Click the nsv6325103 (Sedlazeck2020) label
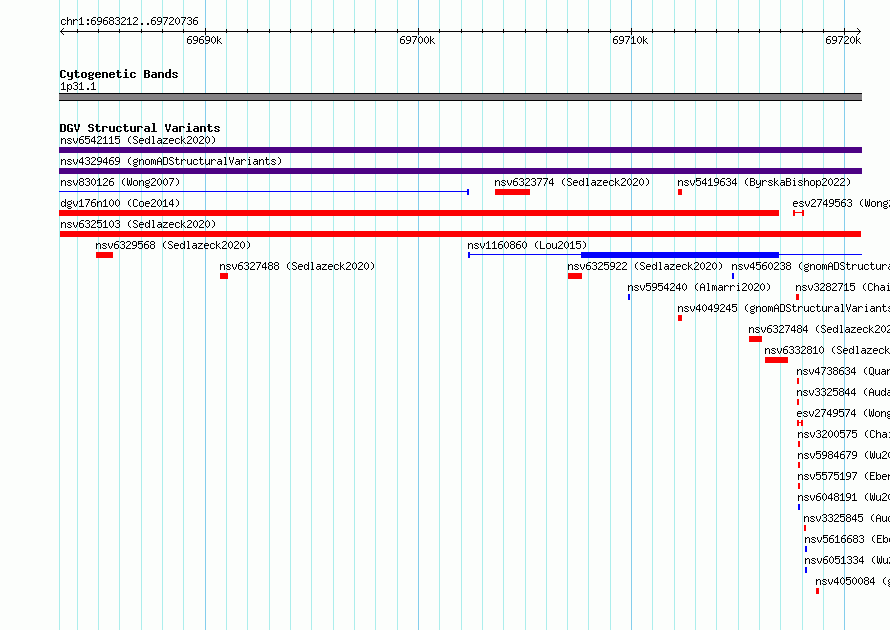Viewport: 890px width, 630px height. click(138, 224)
